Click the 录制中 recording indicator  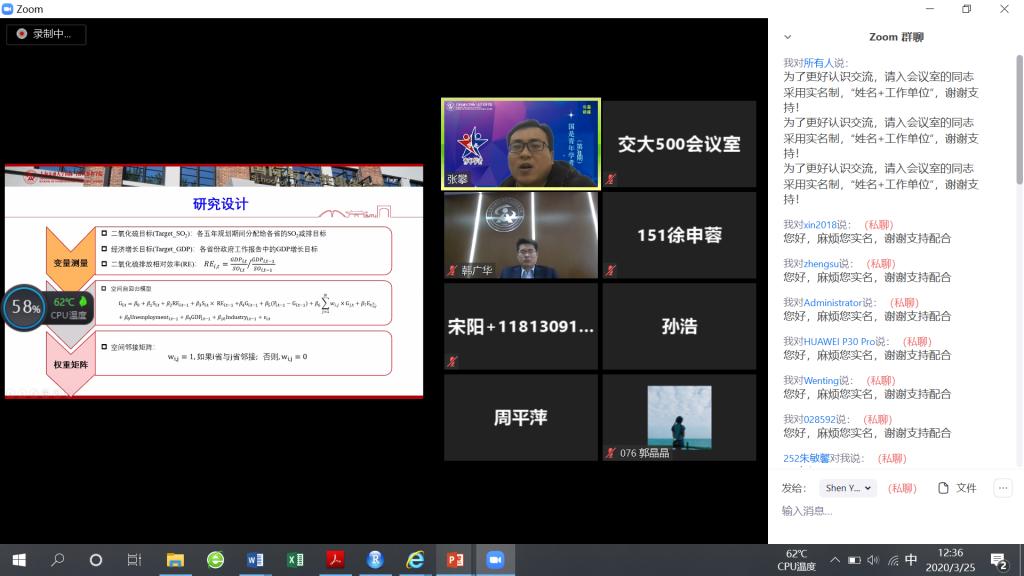click(46, 34)
